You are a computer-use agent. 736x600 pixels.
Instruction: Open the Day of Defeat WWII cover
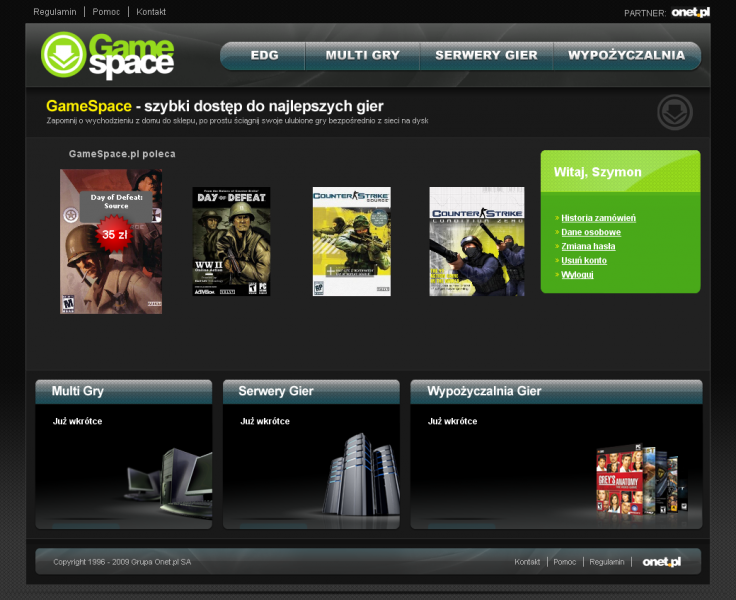coord(231,241)
